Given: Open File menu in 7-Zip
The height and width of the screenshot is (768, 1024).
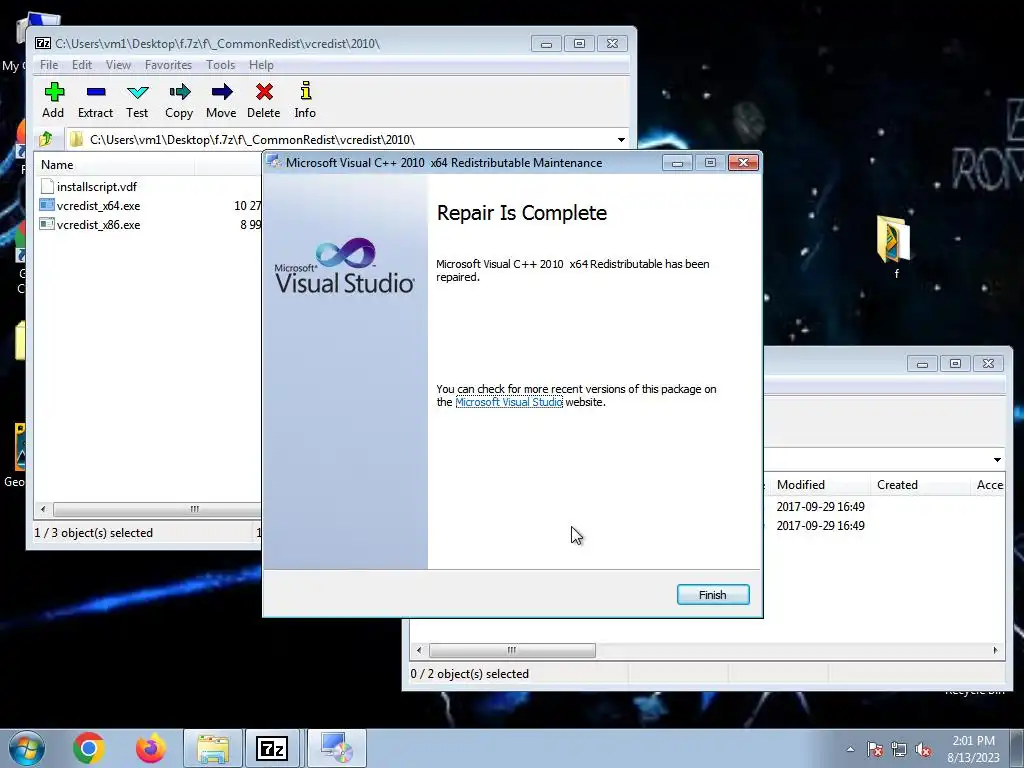Looking at the screenshot, I should pyautogui.click(x=48, y=65).
